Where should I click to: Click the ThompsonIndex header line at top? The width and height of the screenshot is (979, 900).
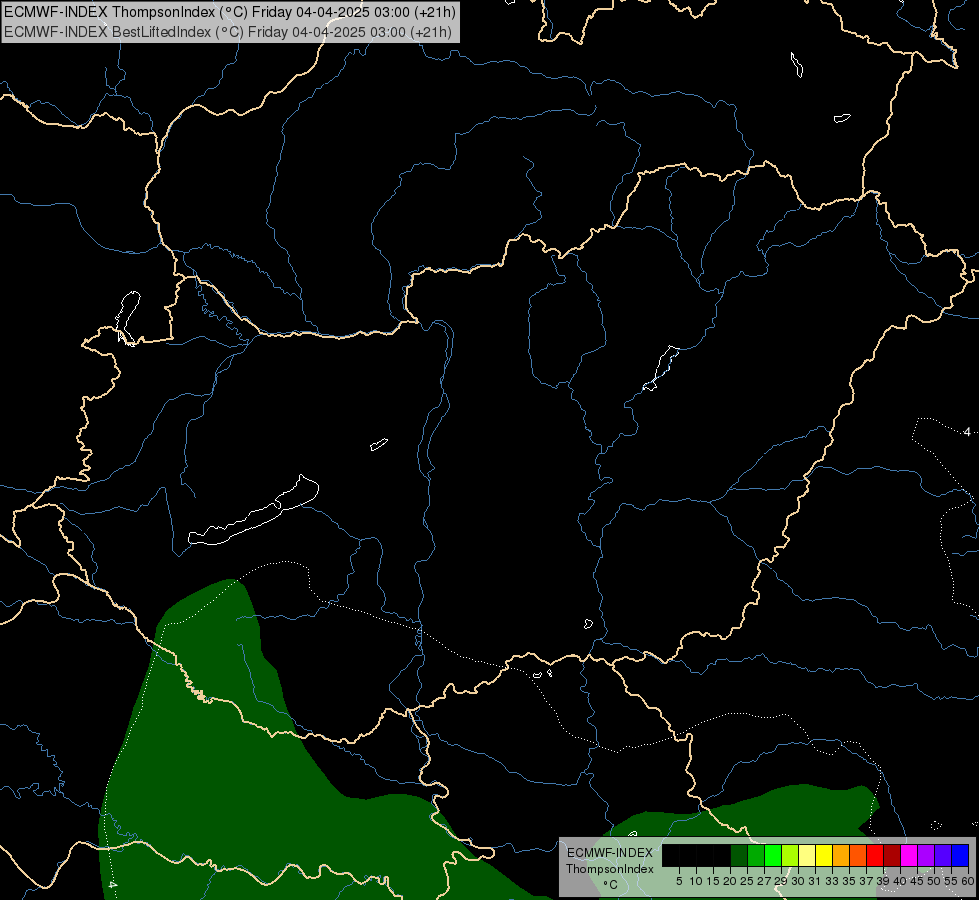230,12
